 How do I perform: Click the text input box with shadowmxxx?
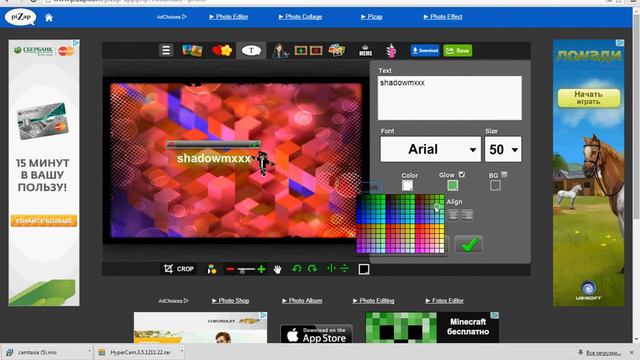tap(449, 98)
